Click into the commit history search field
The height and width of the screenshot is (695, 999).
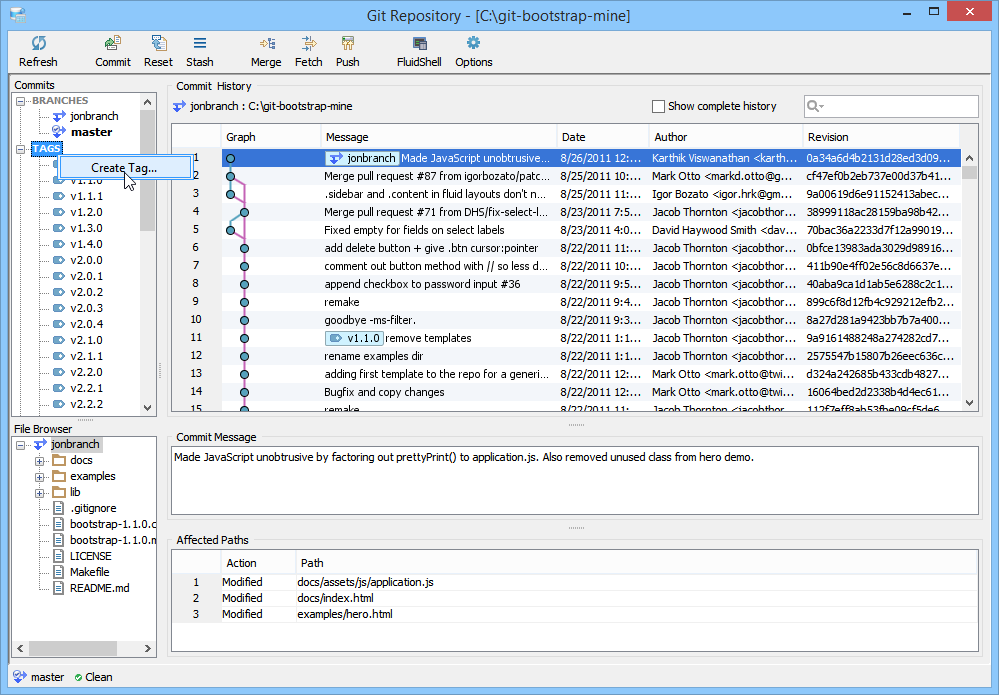coord(900,107)
